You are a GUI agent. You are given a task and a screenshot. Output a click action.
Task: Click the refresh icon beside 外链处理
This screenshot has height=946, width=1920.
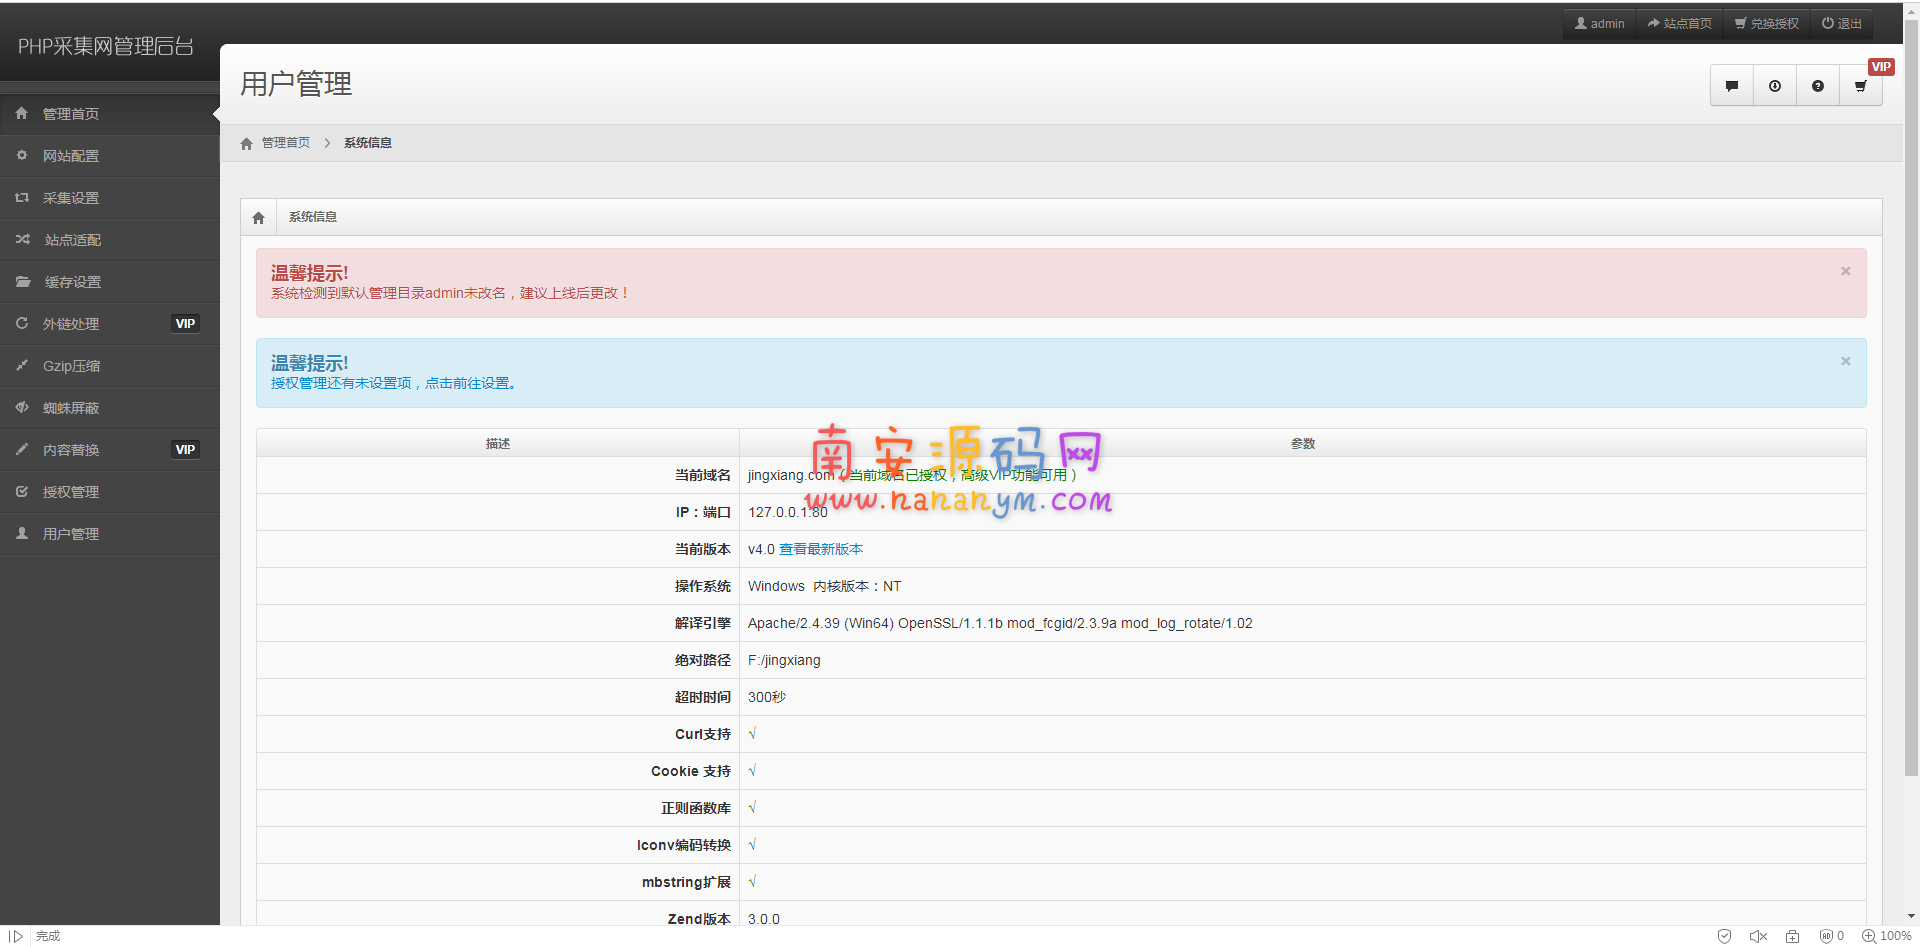pyautogui.click(x=22, y=323)
